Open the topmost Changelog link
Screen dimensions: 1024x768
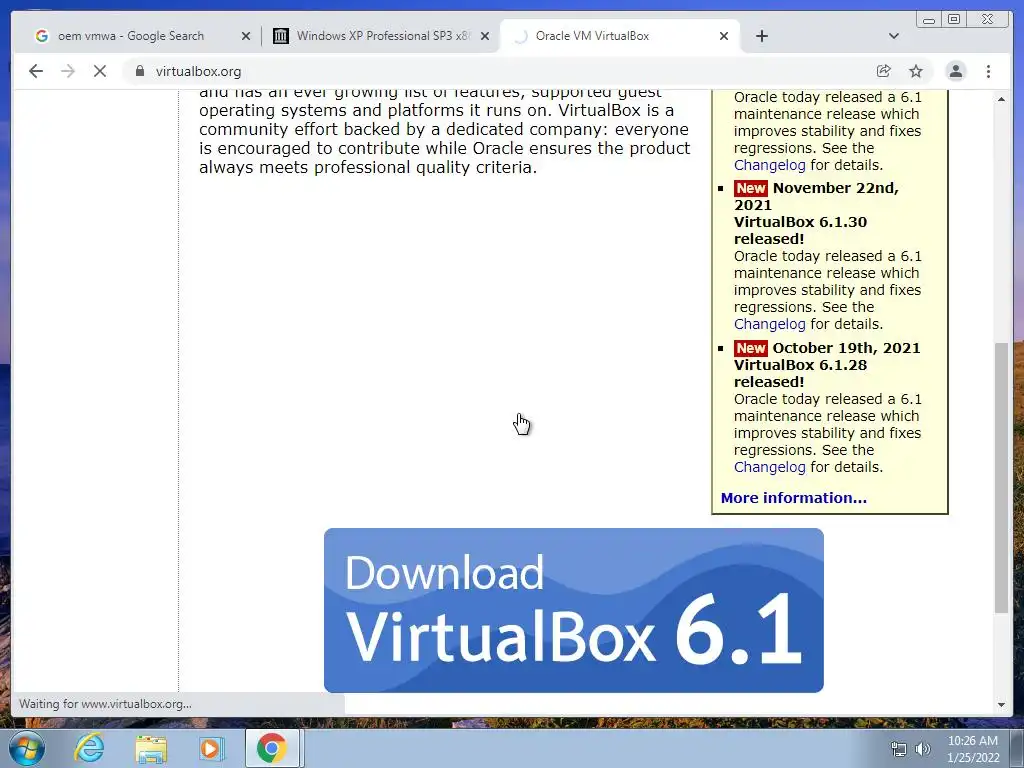(x=769, y=165)
